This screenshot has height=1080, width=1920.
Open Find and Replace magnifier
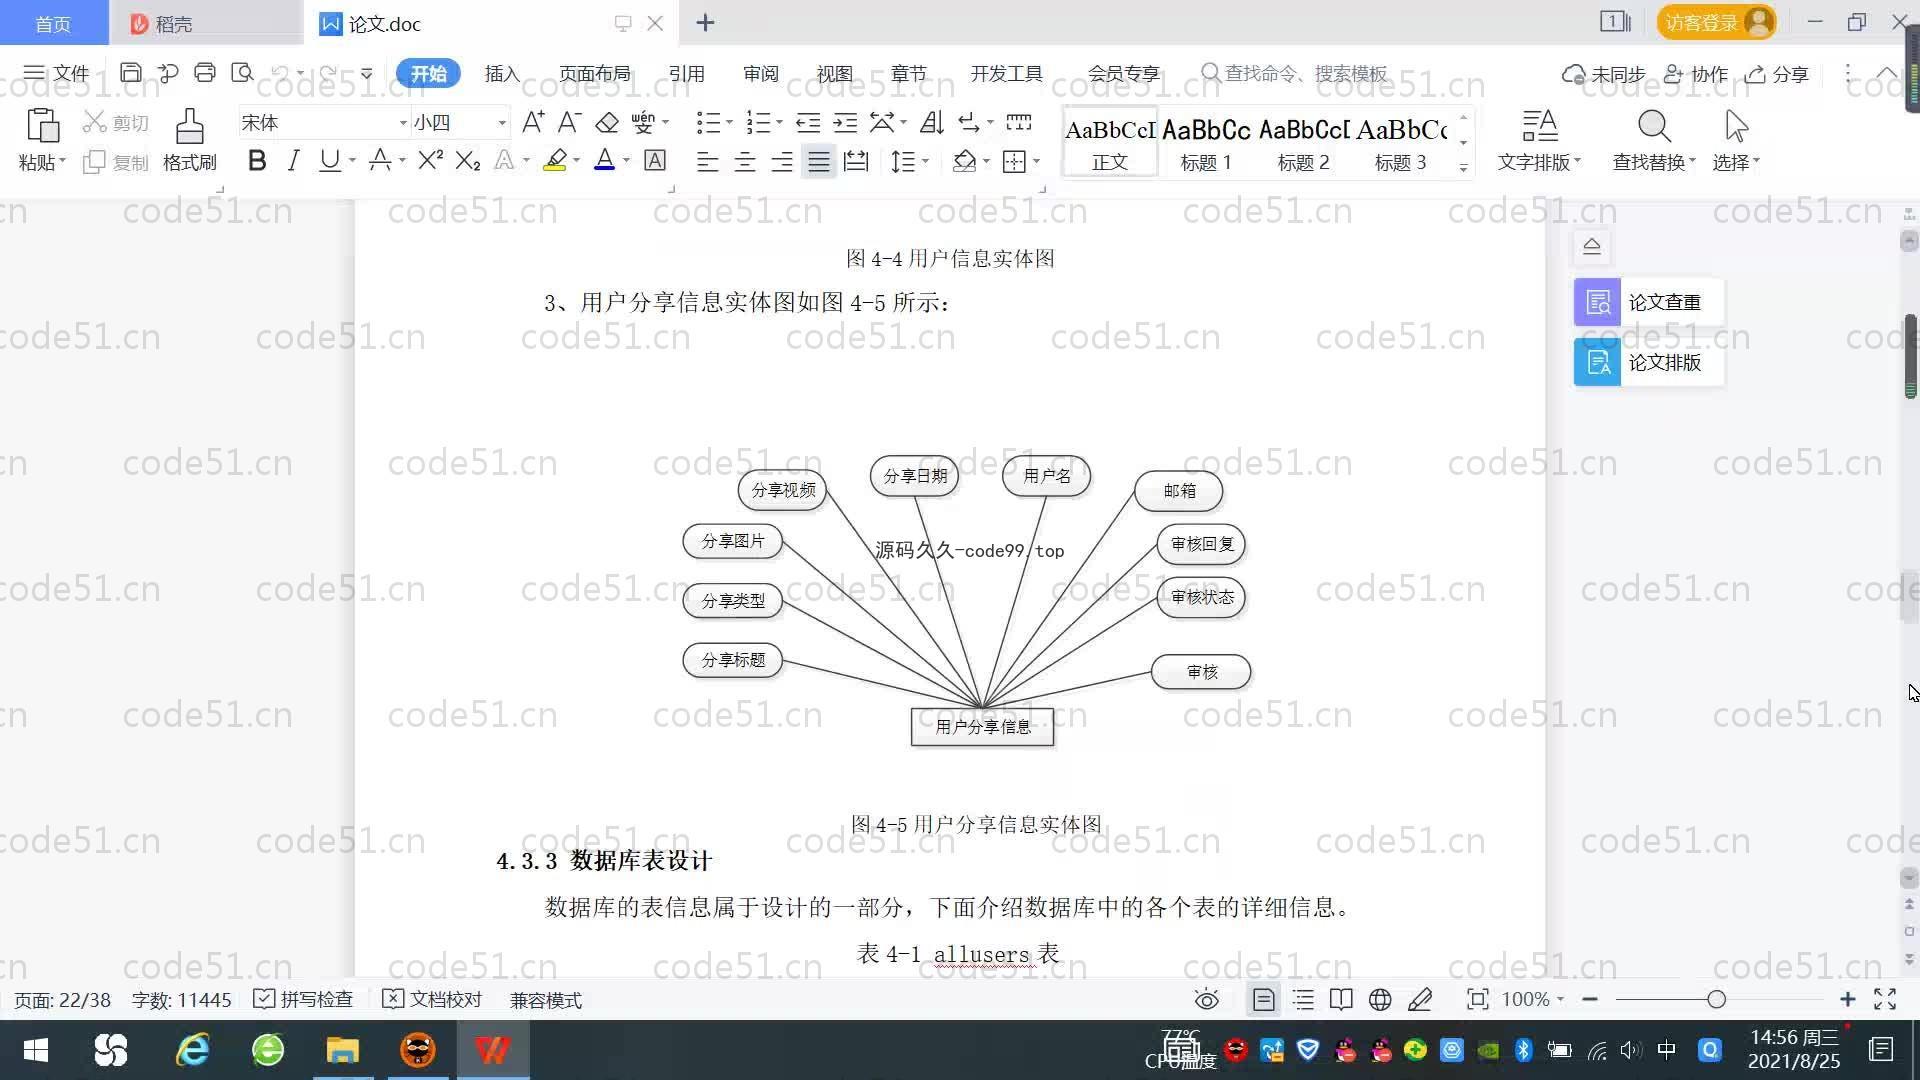(x=1654, y=127)
